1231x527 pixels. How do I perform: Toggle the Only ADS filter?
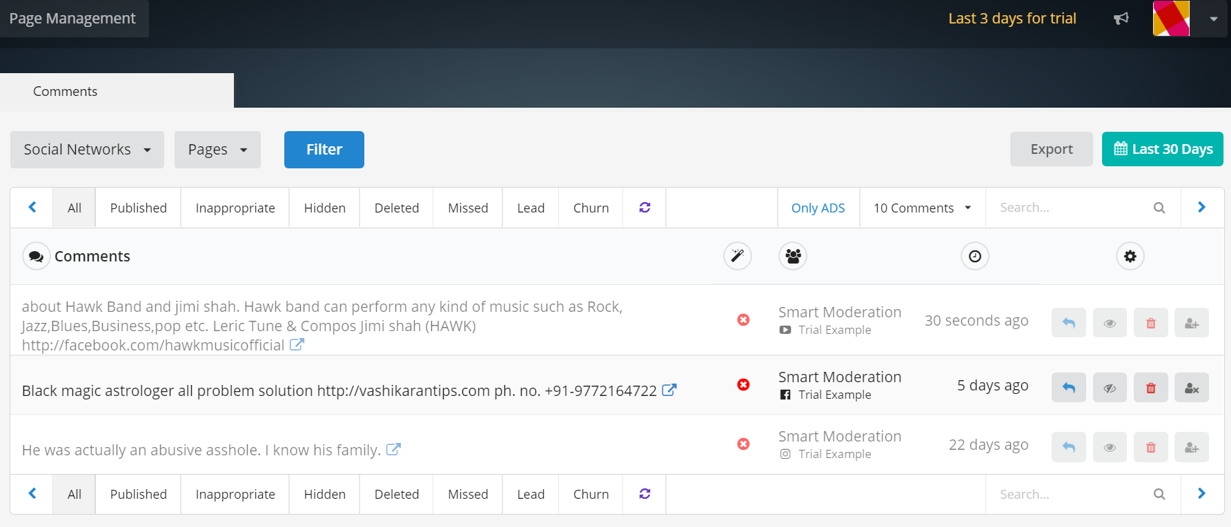(817, 208)
